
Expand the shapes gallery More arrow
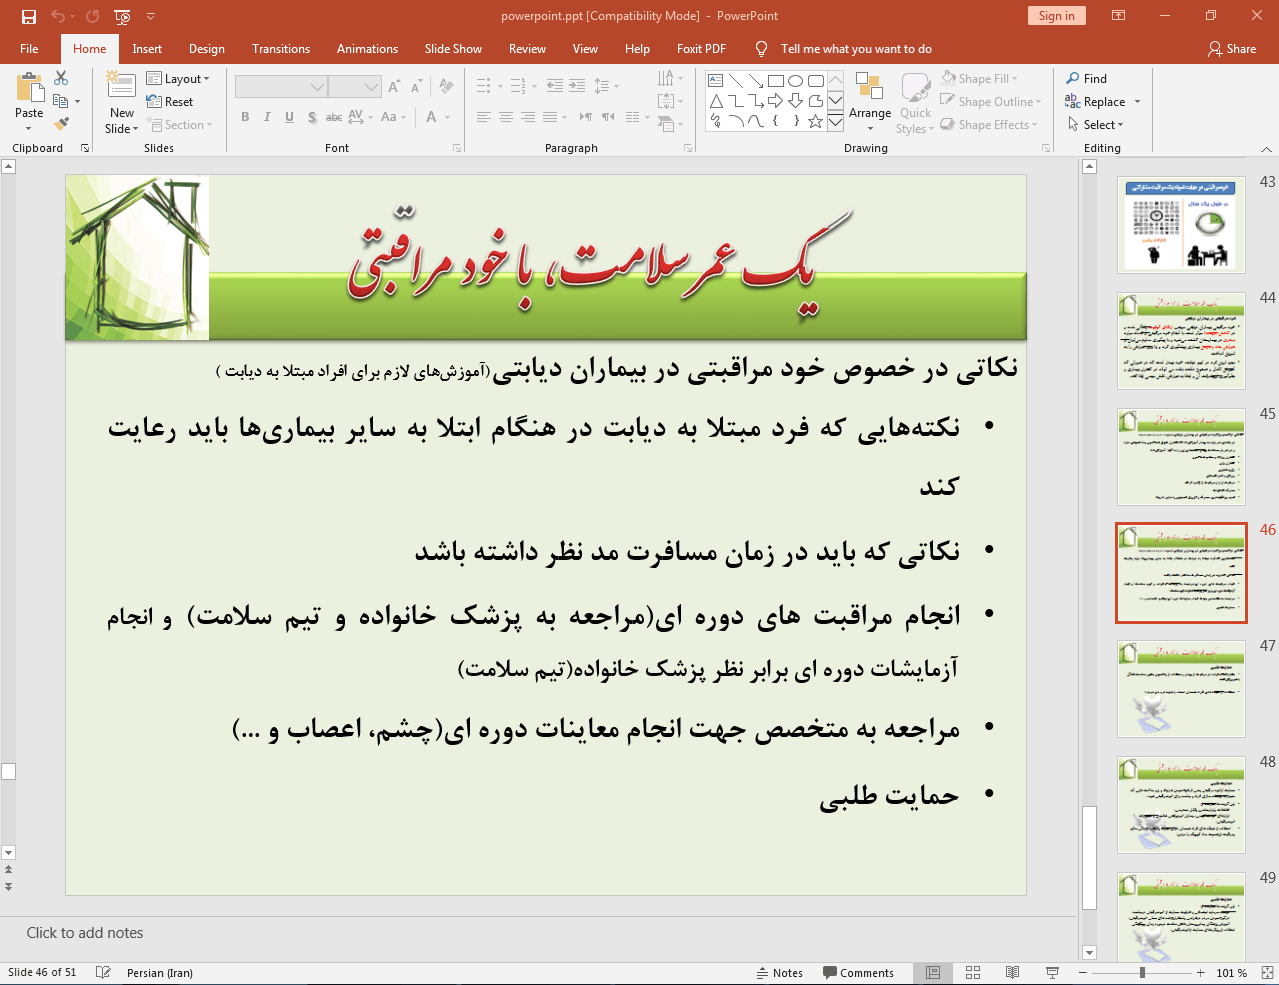835,122
